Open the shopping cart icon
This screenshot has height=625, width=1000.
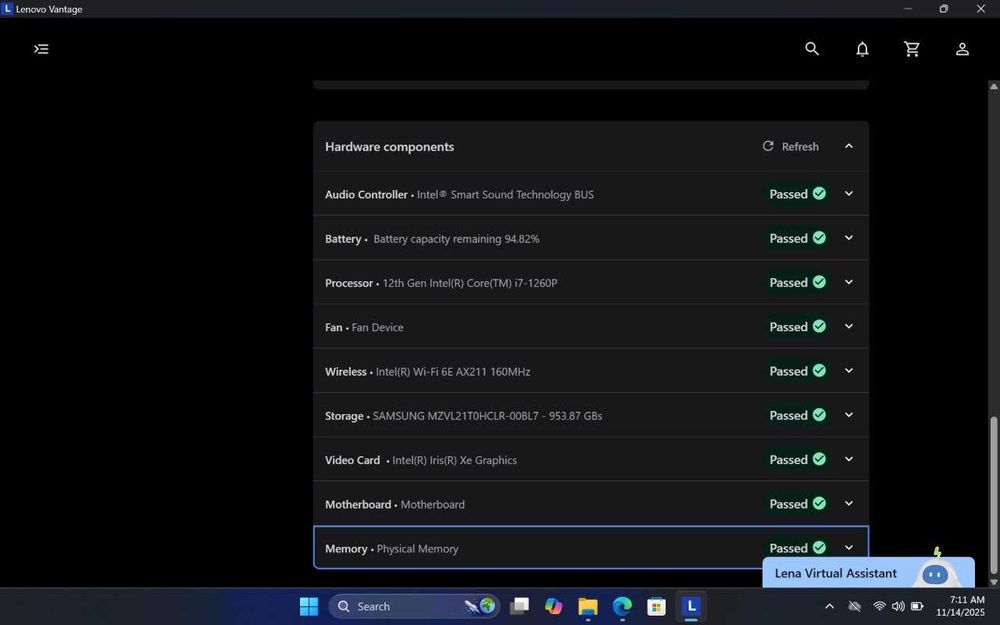[912, 49]
